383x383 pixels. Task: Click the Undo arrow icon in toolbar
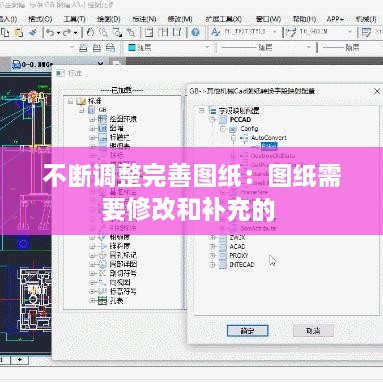point(50,32)
